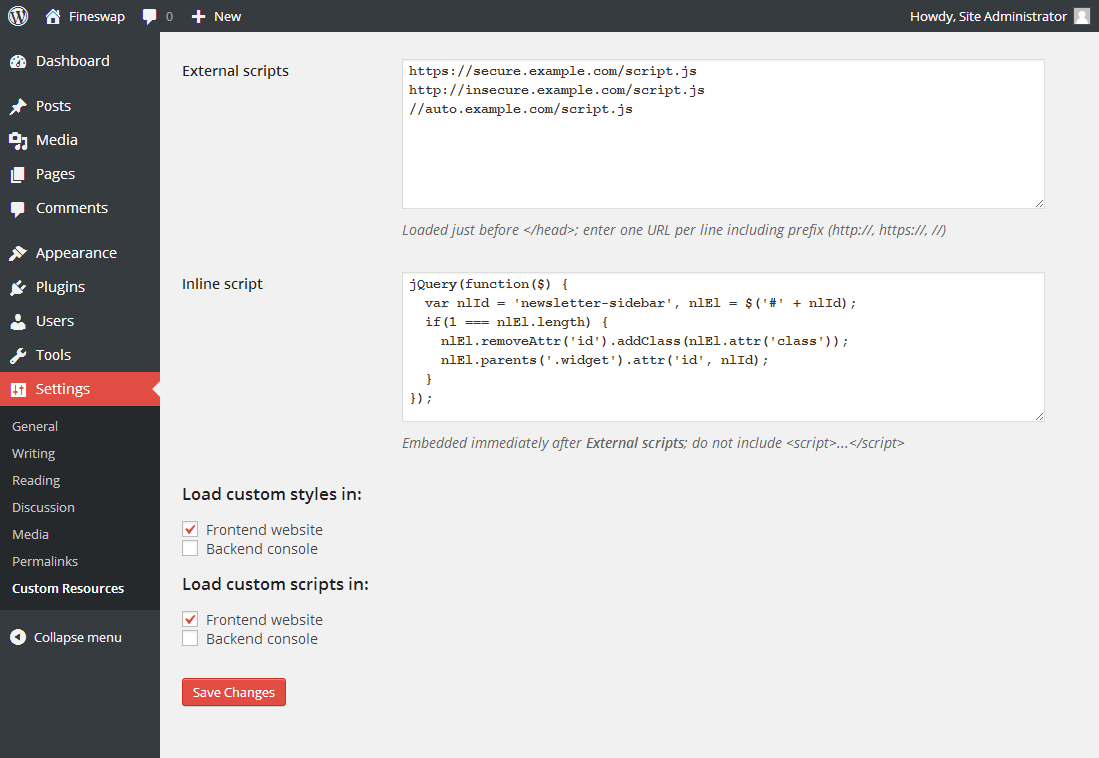Click the nlEl.parents('.widget') code line
The height and width of the screenshot is (758, 1099).
[x=604, y=360]
